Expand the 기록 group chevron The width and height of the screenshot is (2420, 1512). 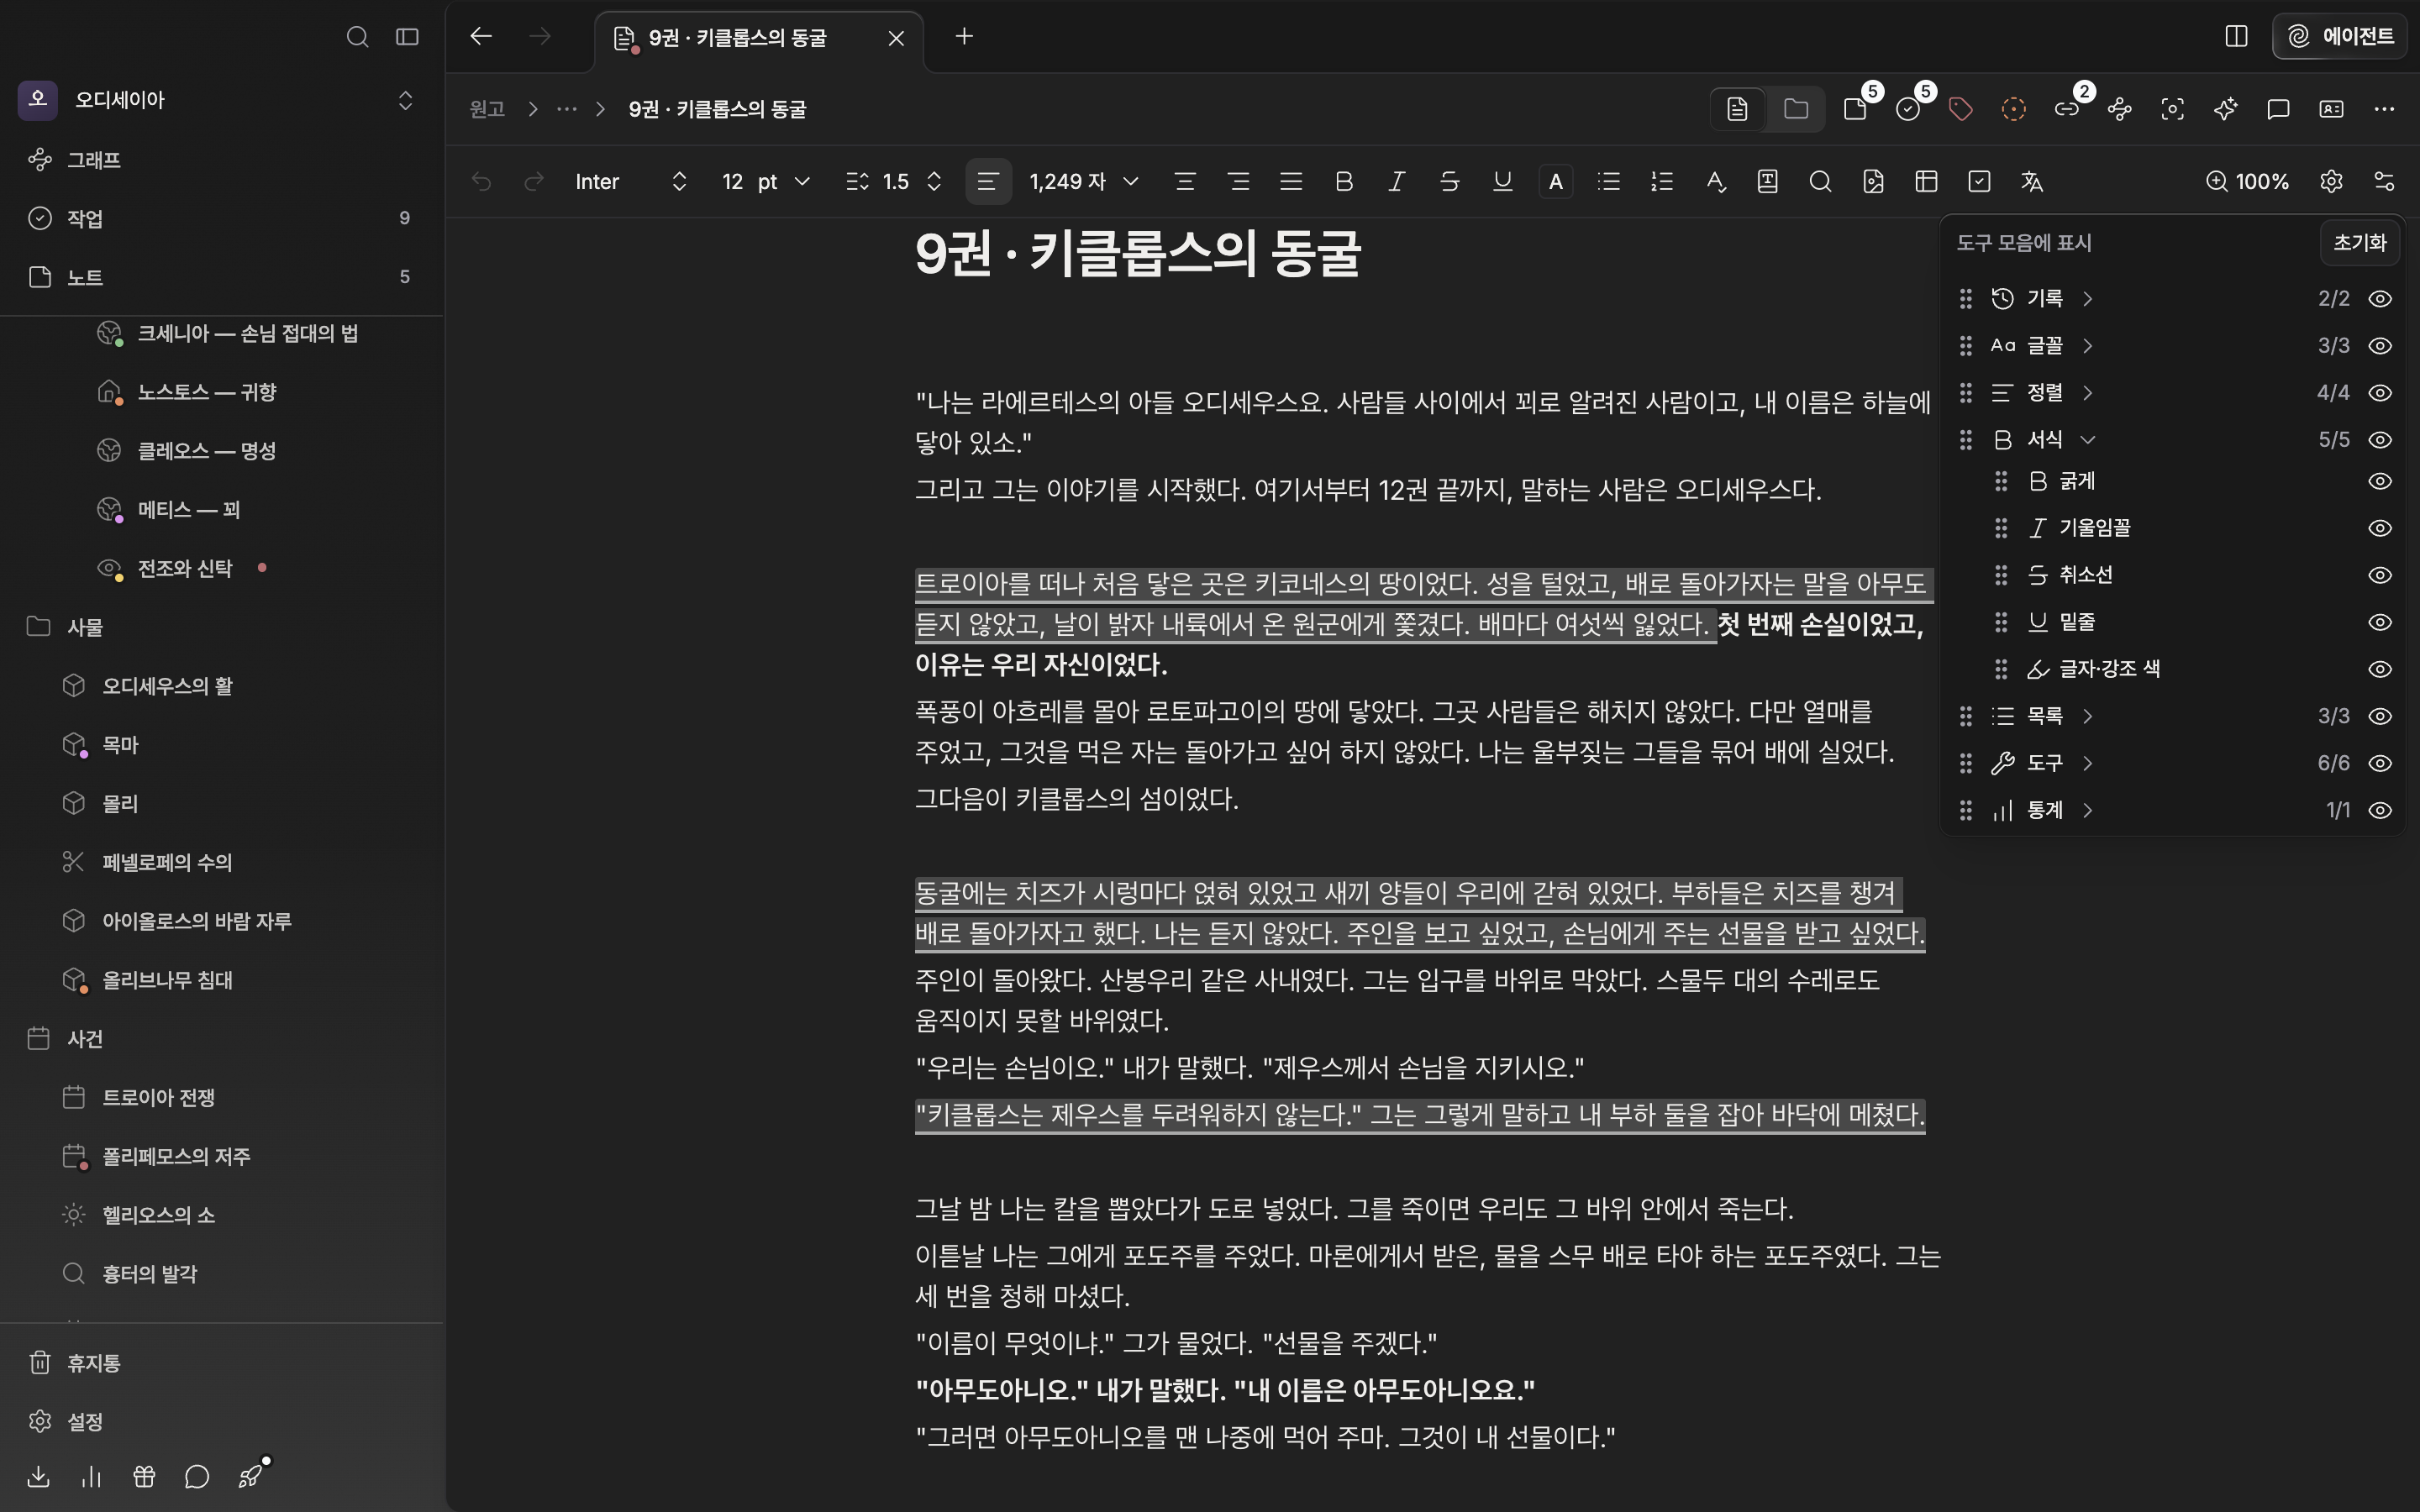(x=2088, y=299)
